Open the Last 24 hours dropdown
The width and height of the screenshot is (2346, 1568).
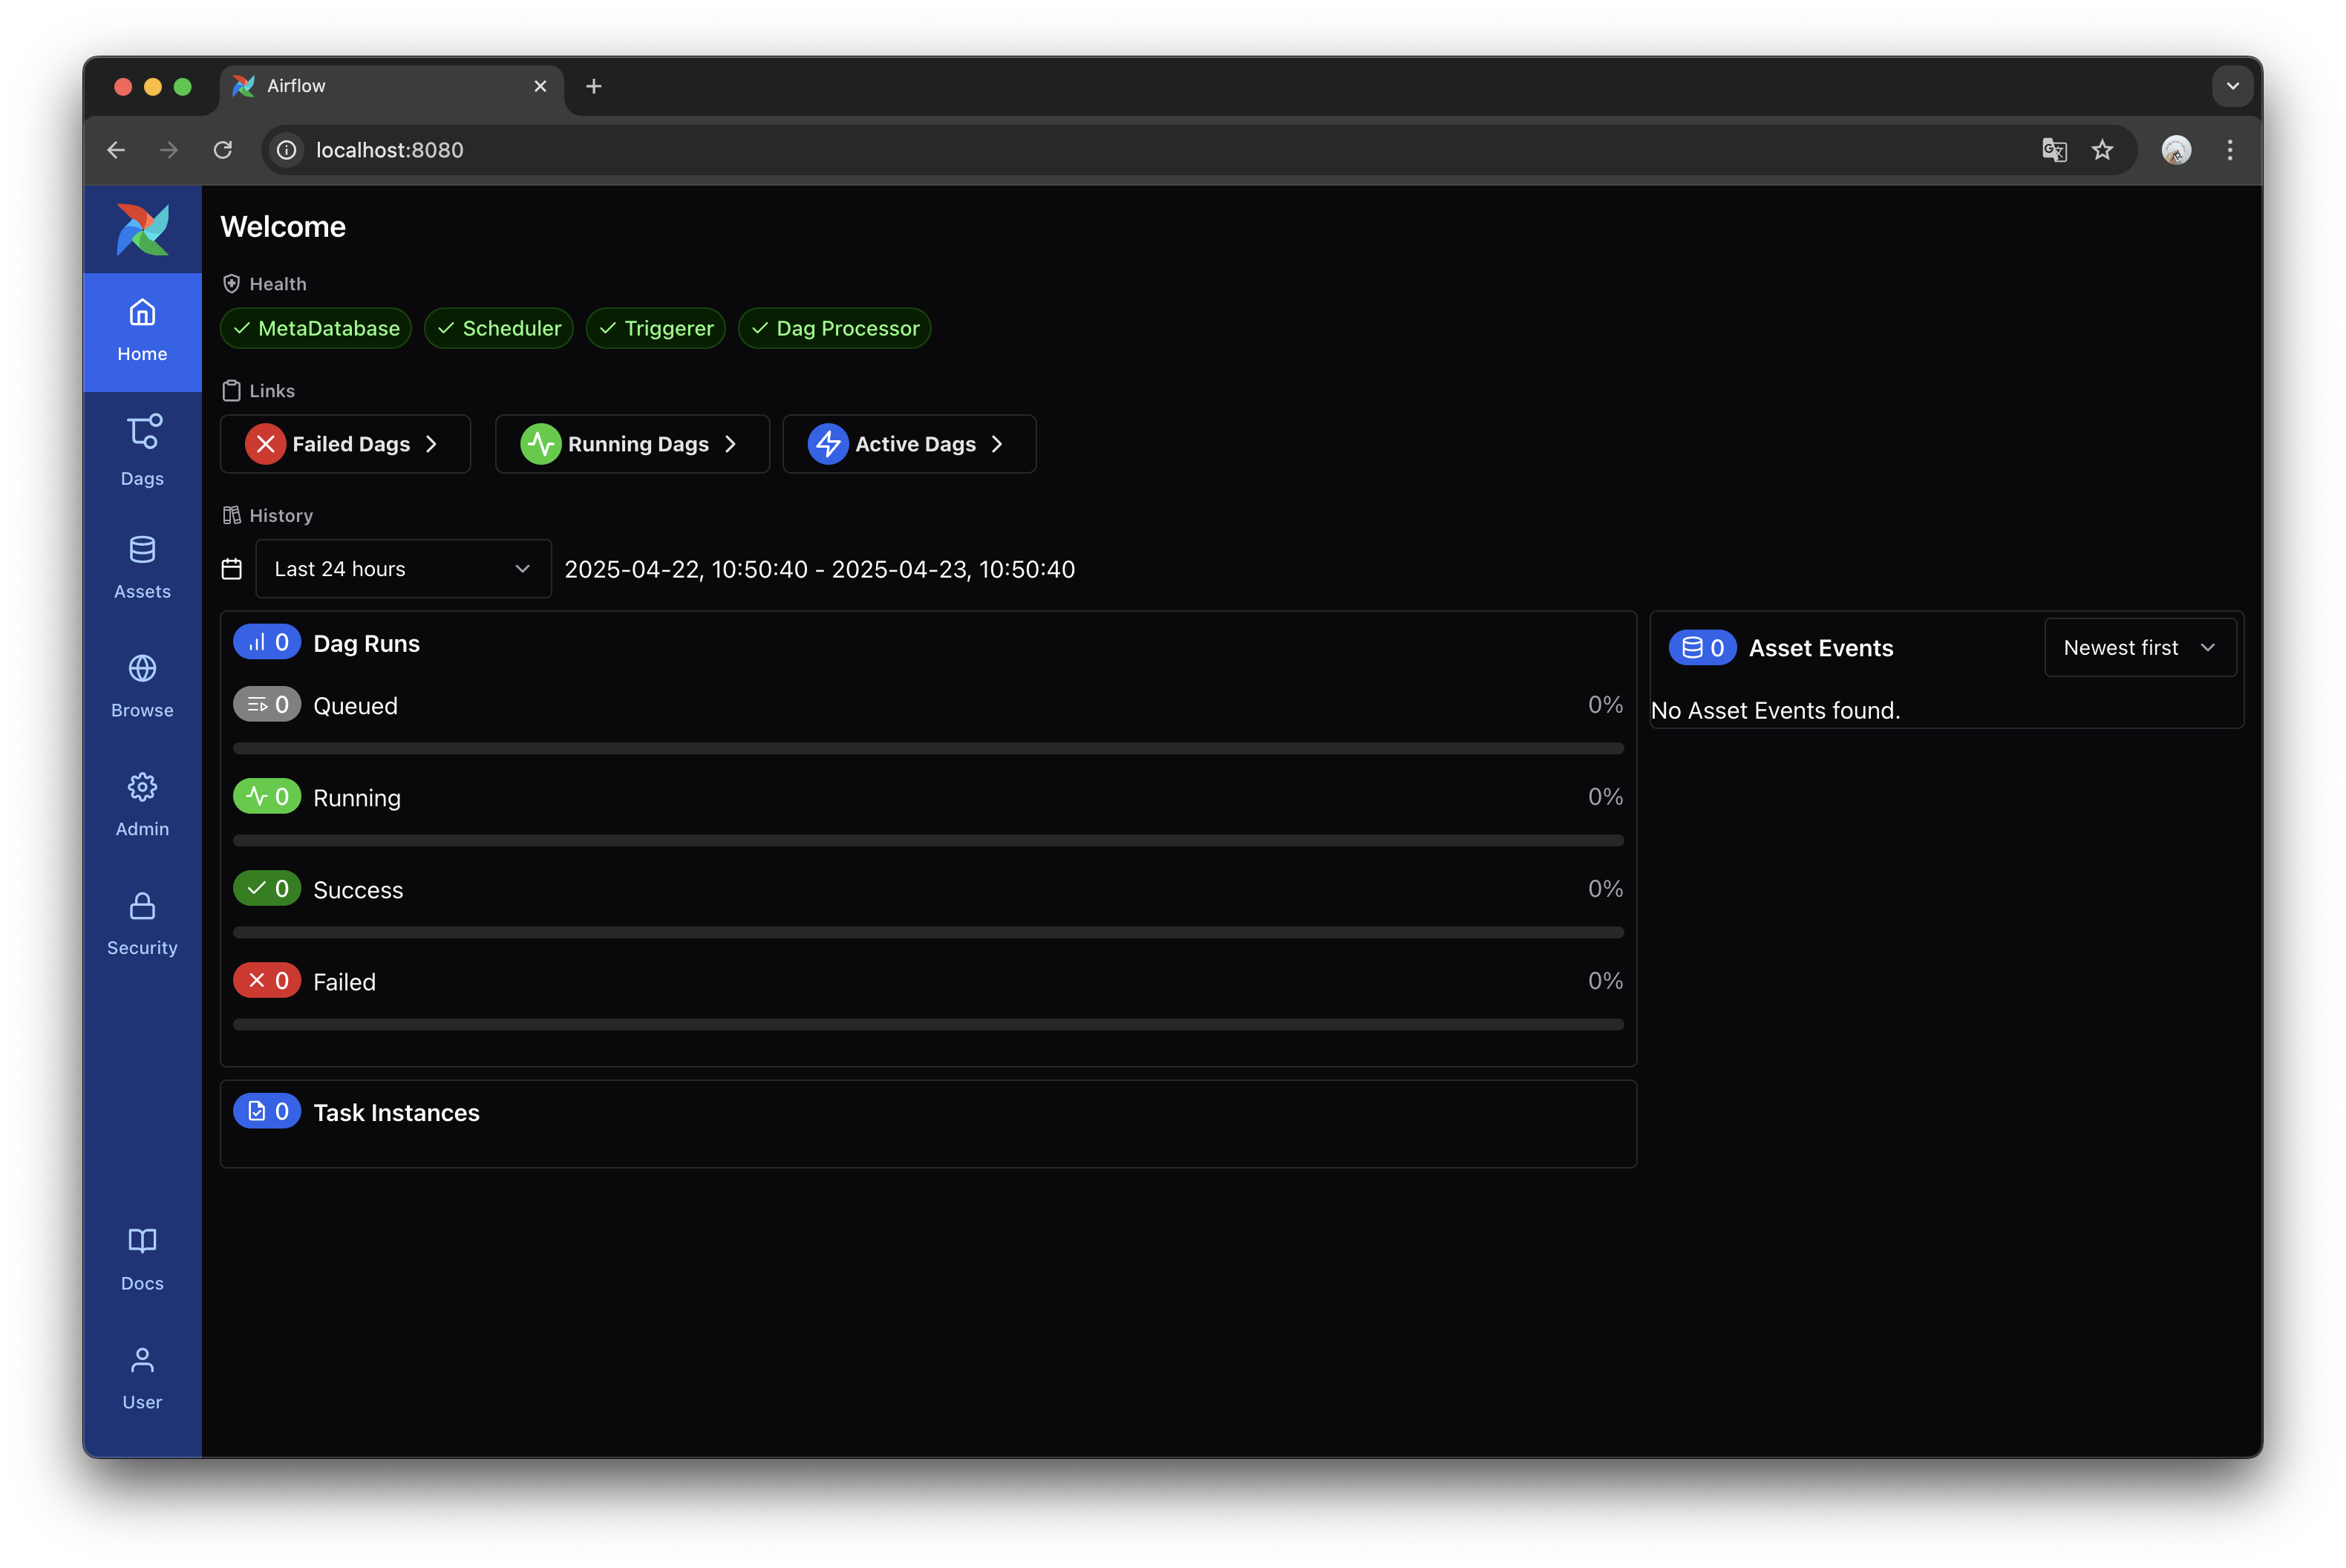(x=403, y=569)
